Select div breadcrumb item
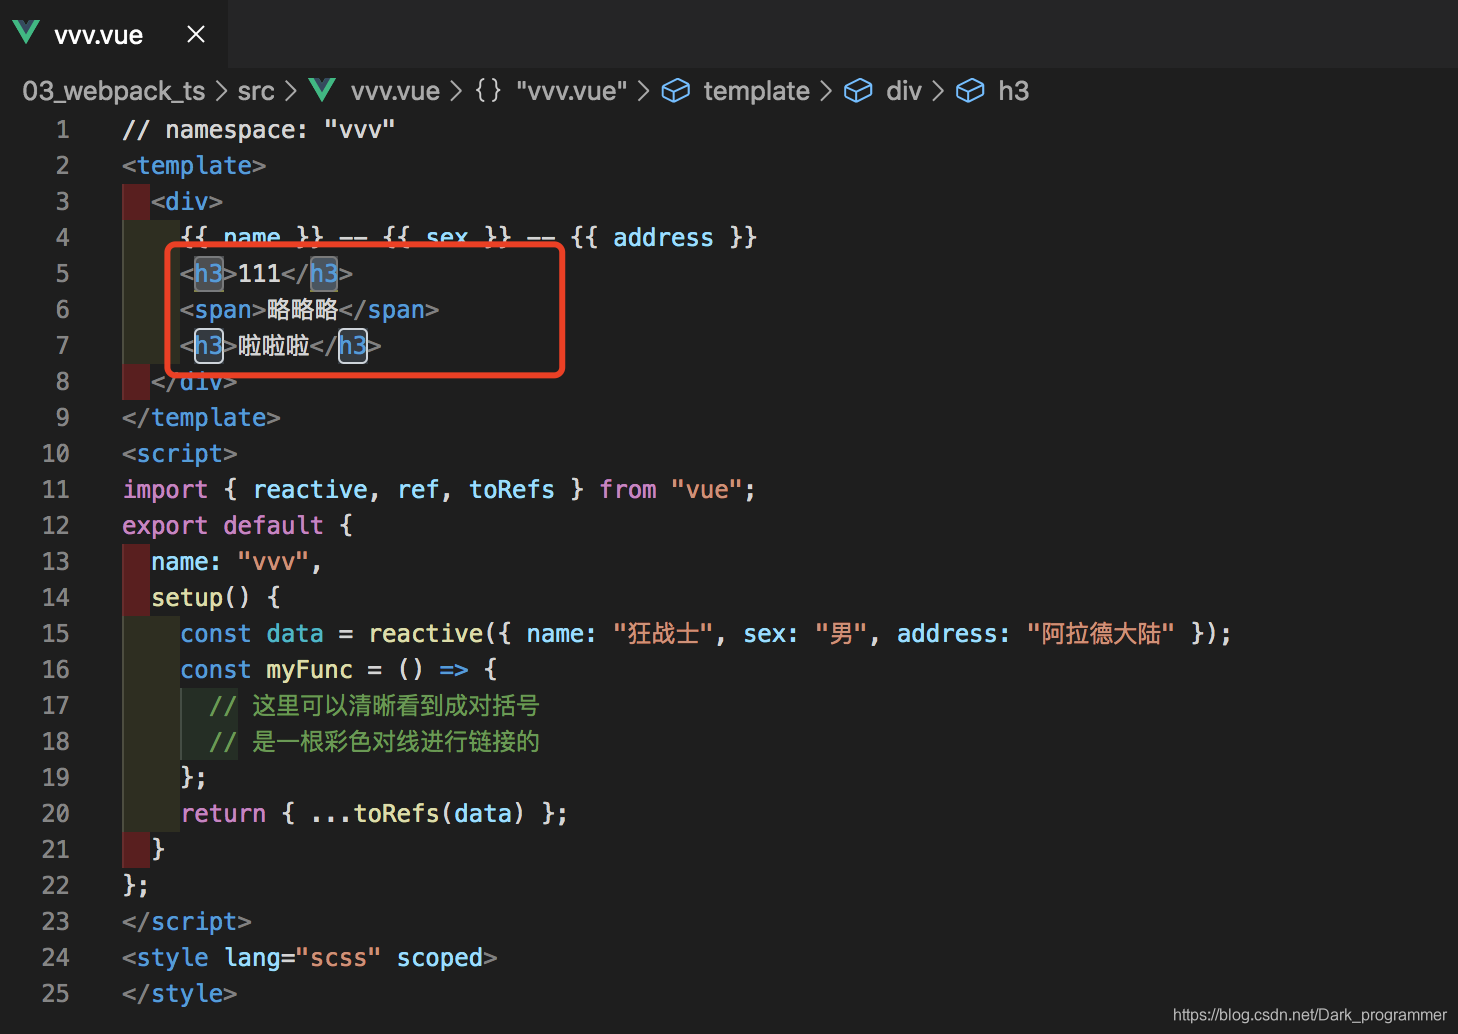The height and width of the screenshot is (1034, 1458). click(903, 91)
